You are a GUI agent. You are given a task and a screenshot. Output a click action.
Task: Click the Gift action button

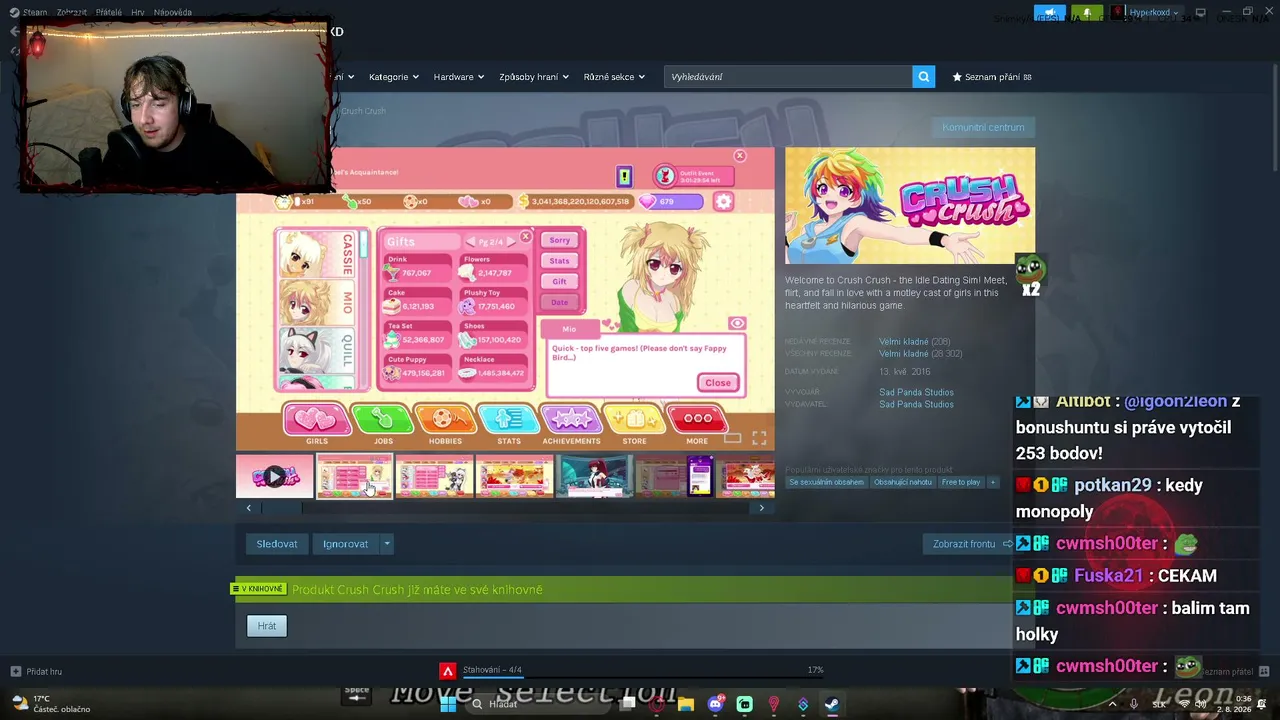(559, 281)
